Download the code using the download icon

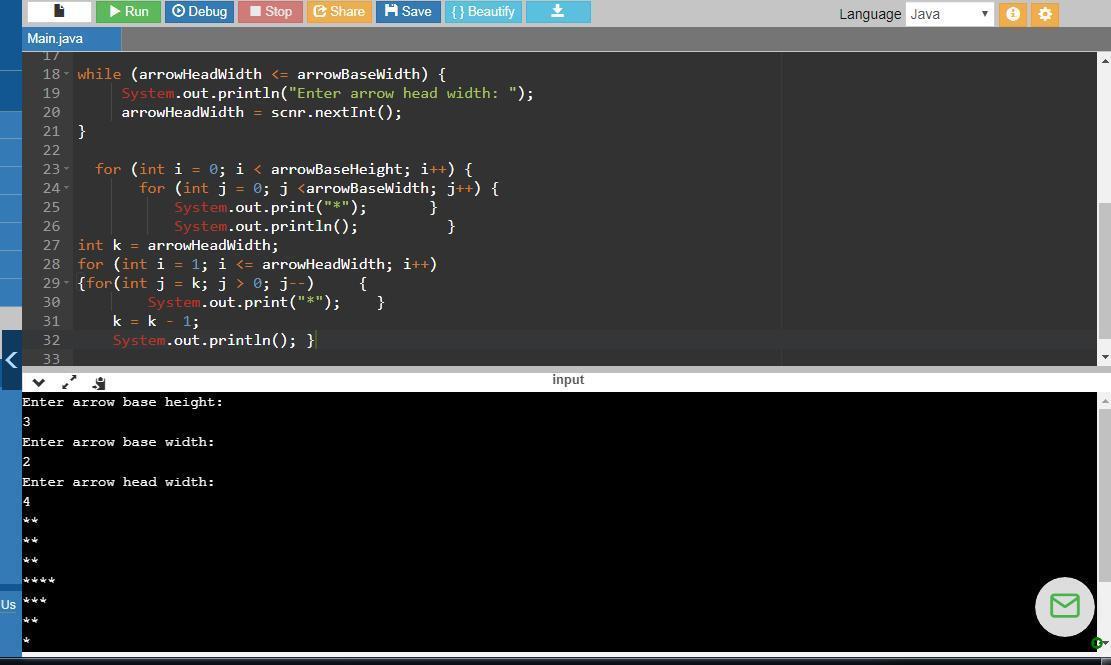pos(557,11)
